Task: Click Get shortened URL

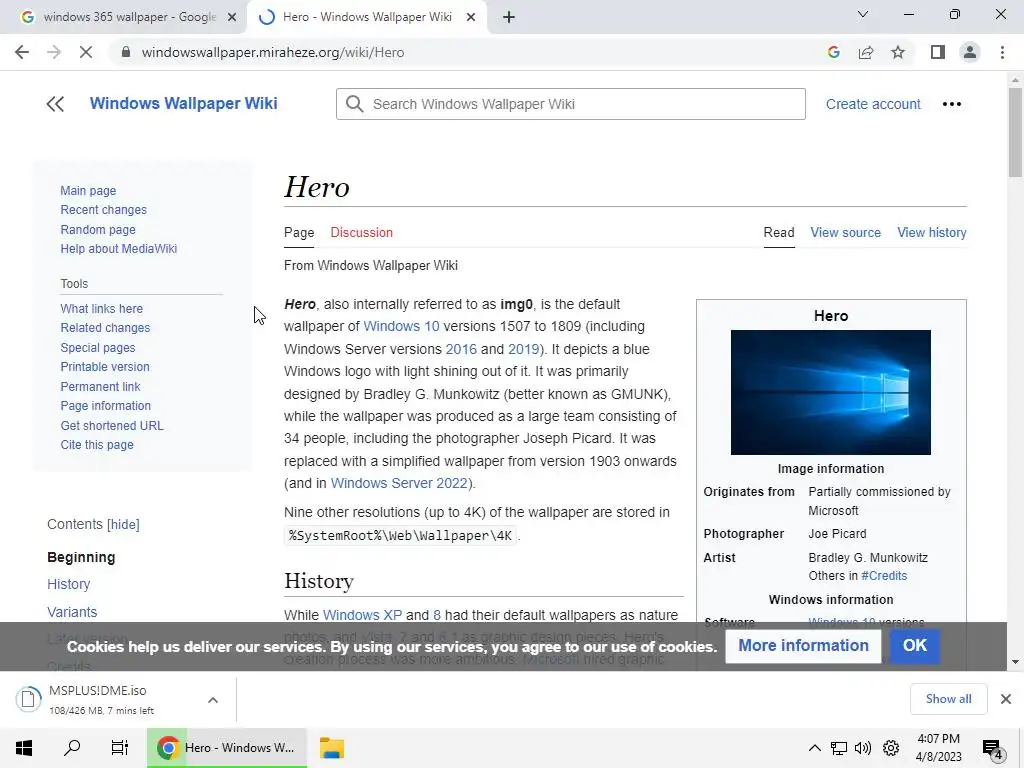Action: pyautogui.click(x=112, y=425)
